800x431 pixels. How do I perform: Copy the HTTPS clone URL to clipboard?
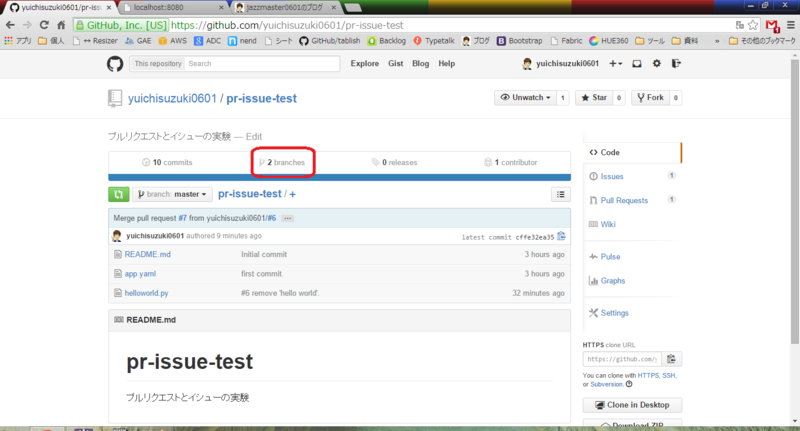click(671, 359)
